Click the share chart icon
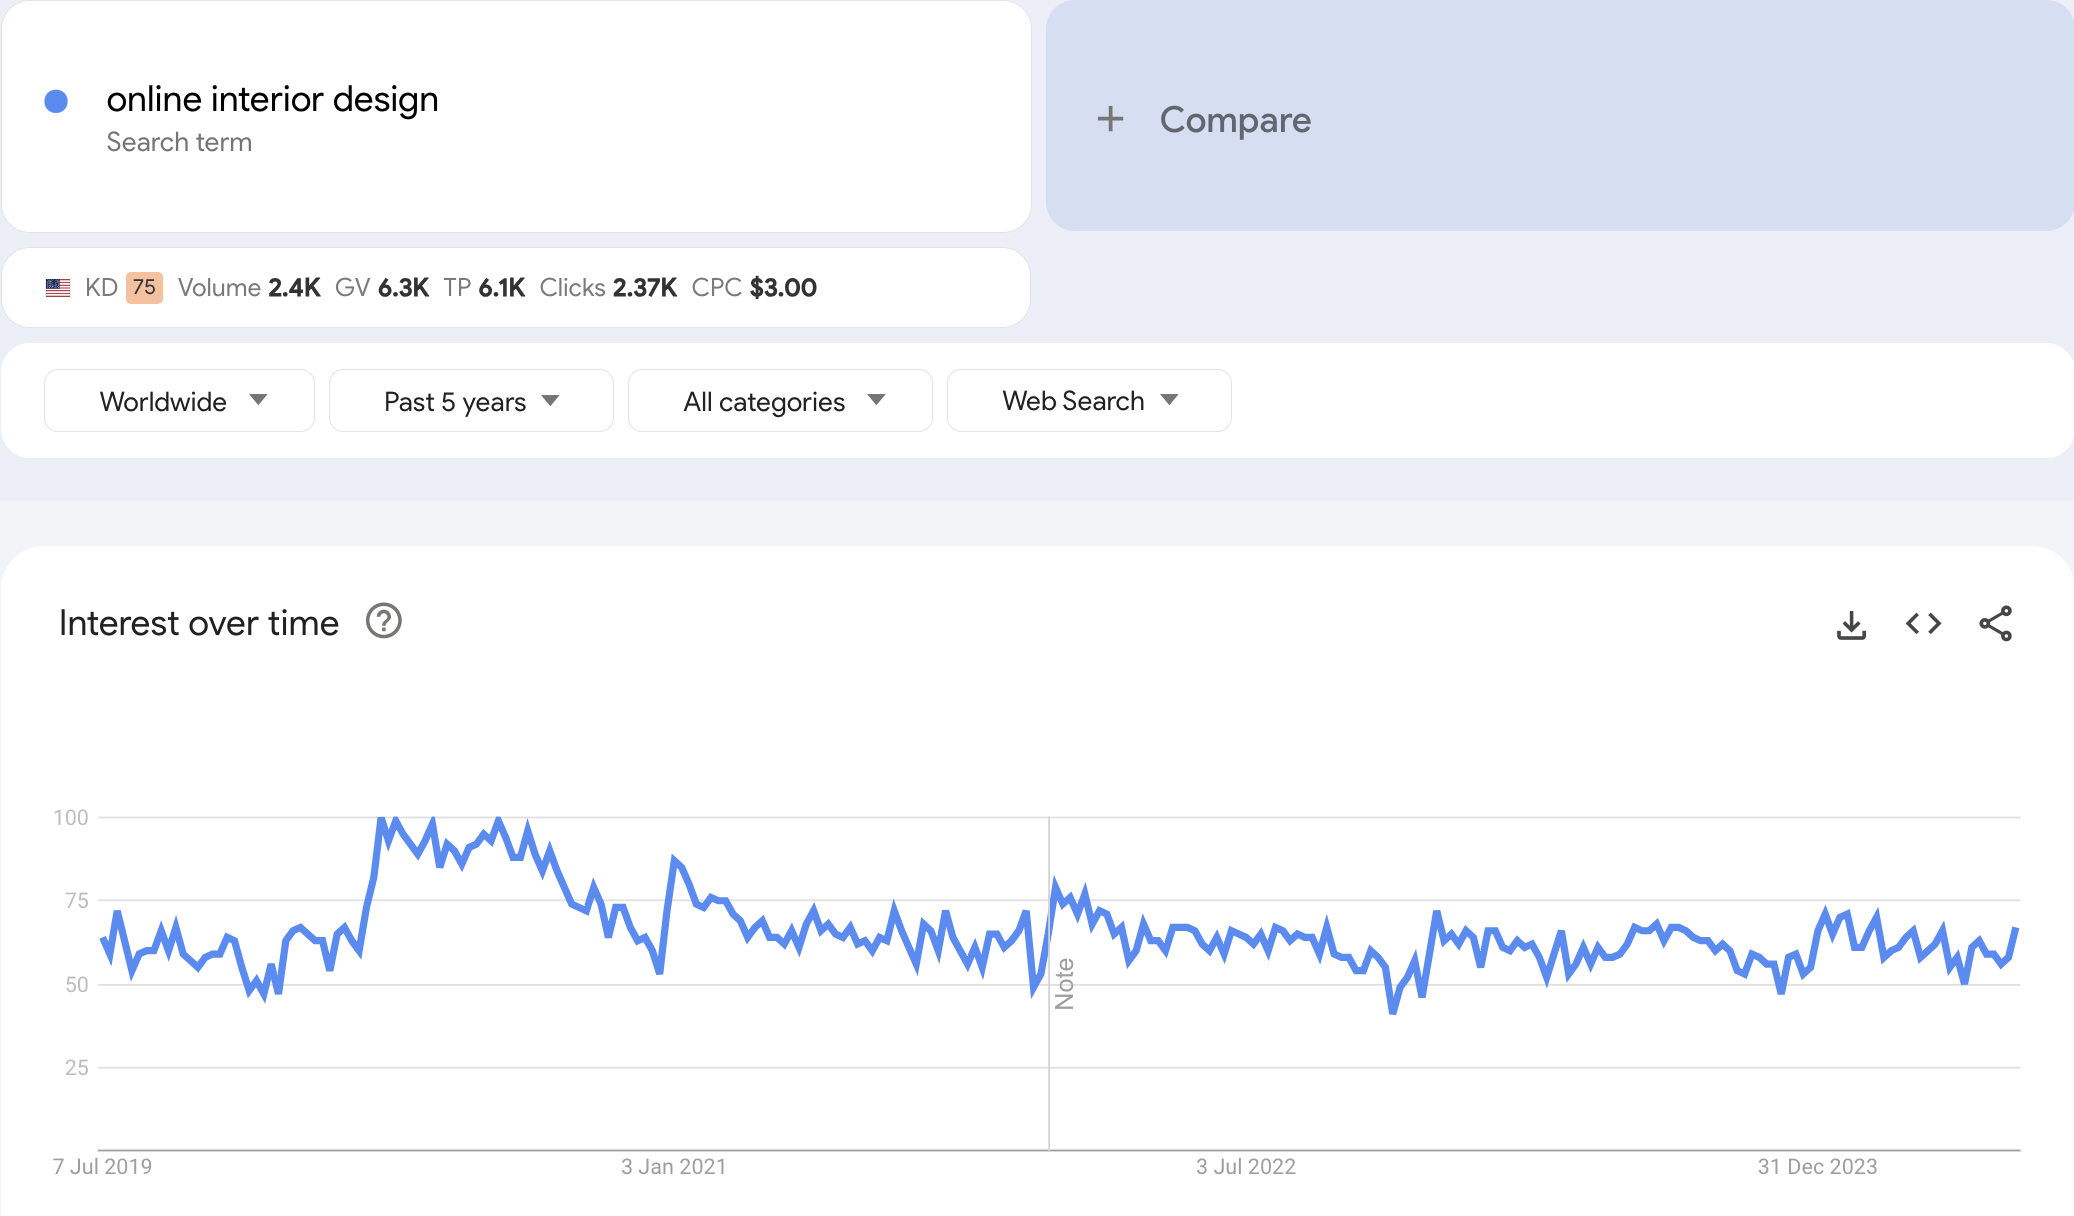Viewport: 2074px width, 1216px height. (1995, 624)
